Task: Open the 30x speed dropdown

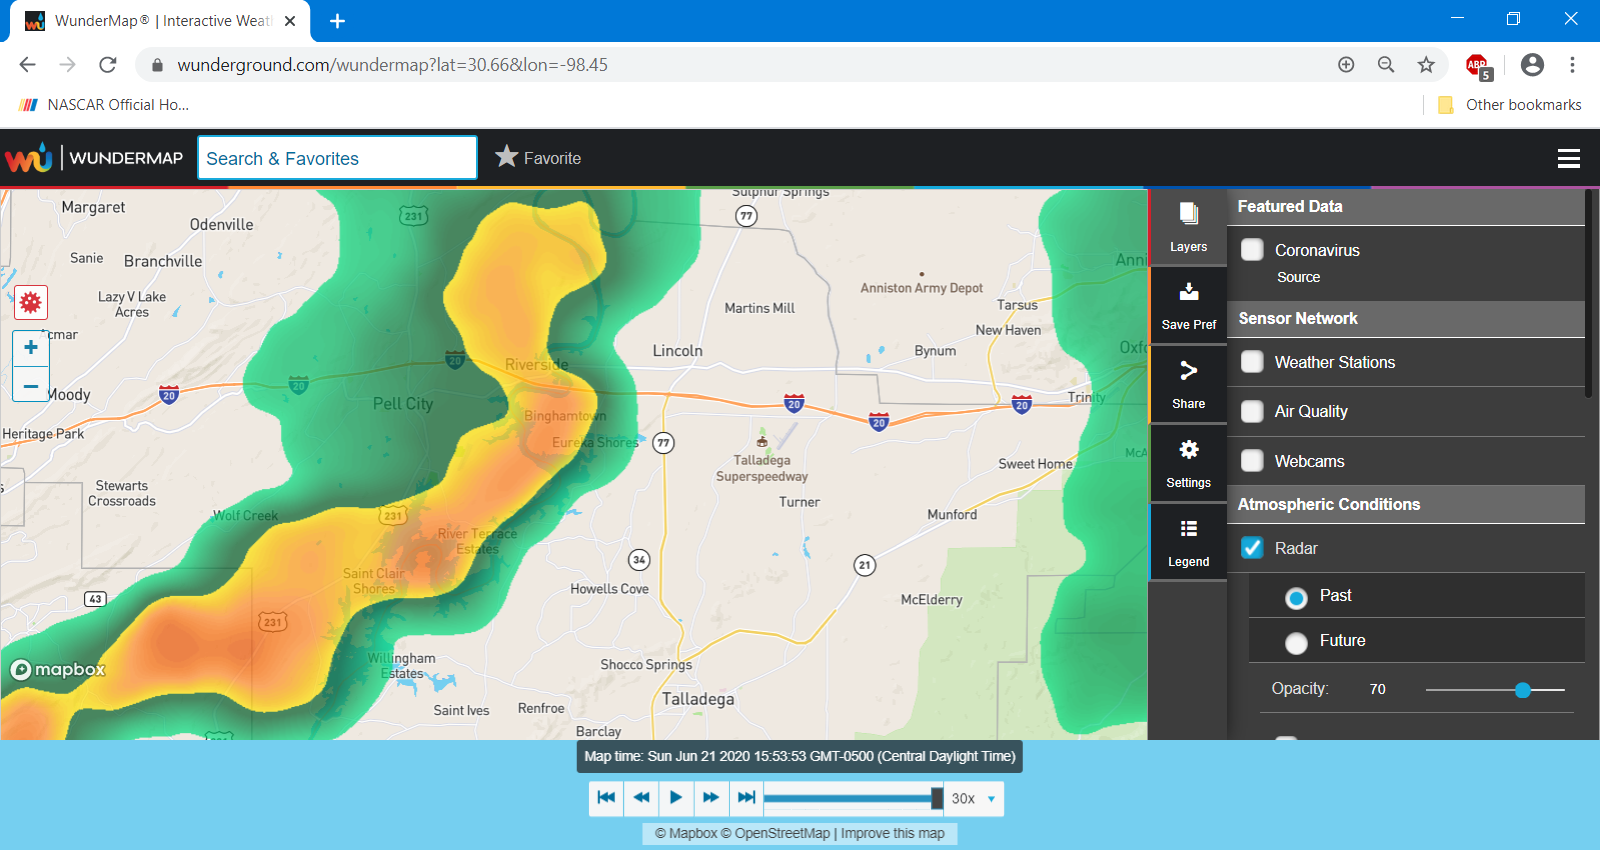Action: pos(974,798)
